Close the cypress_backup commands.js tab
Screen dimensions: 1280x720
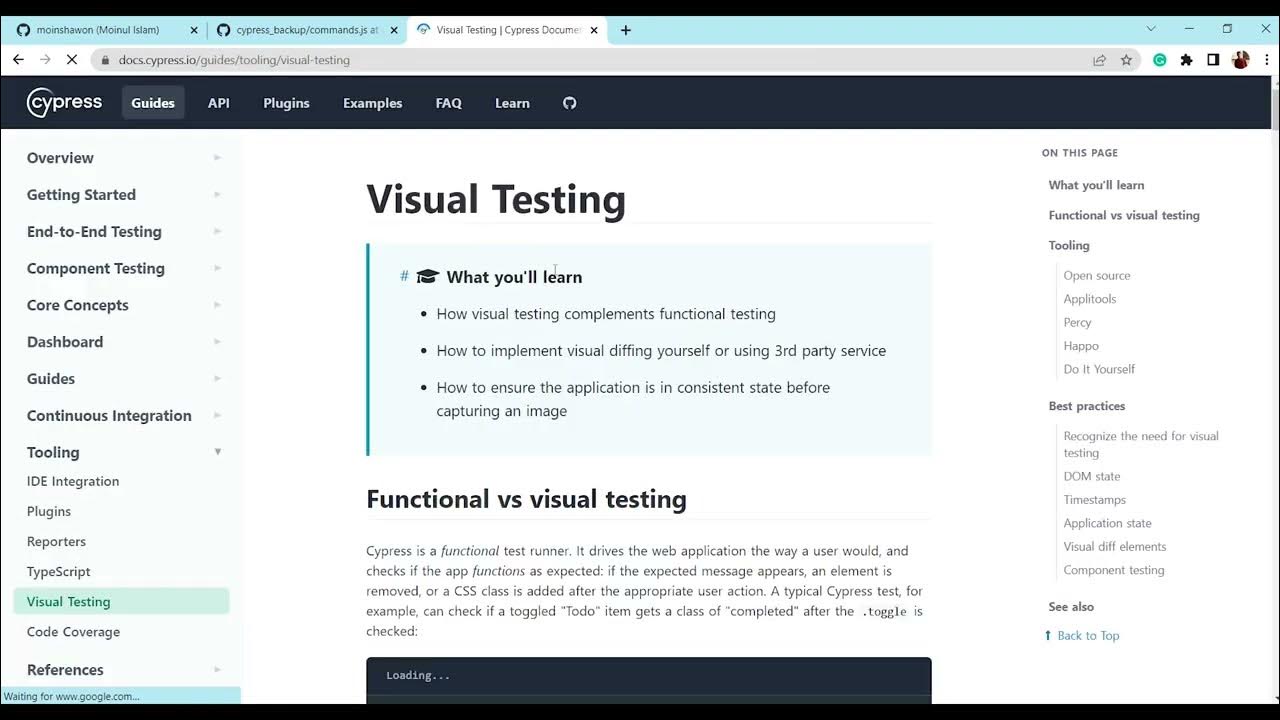tap(394, 30)
